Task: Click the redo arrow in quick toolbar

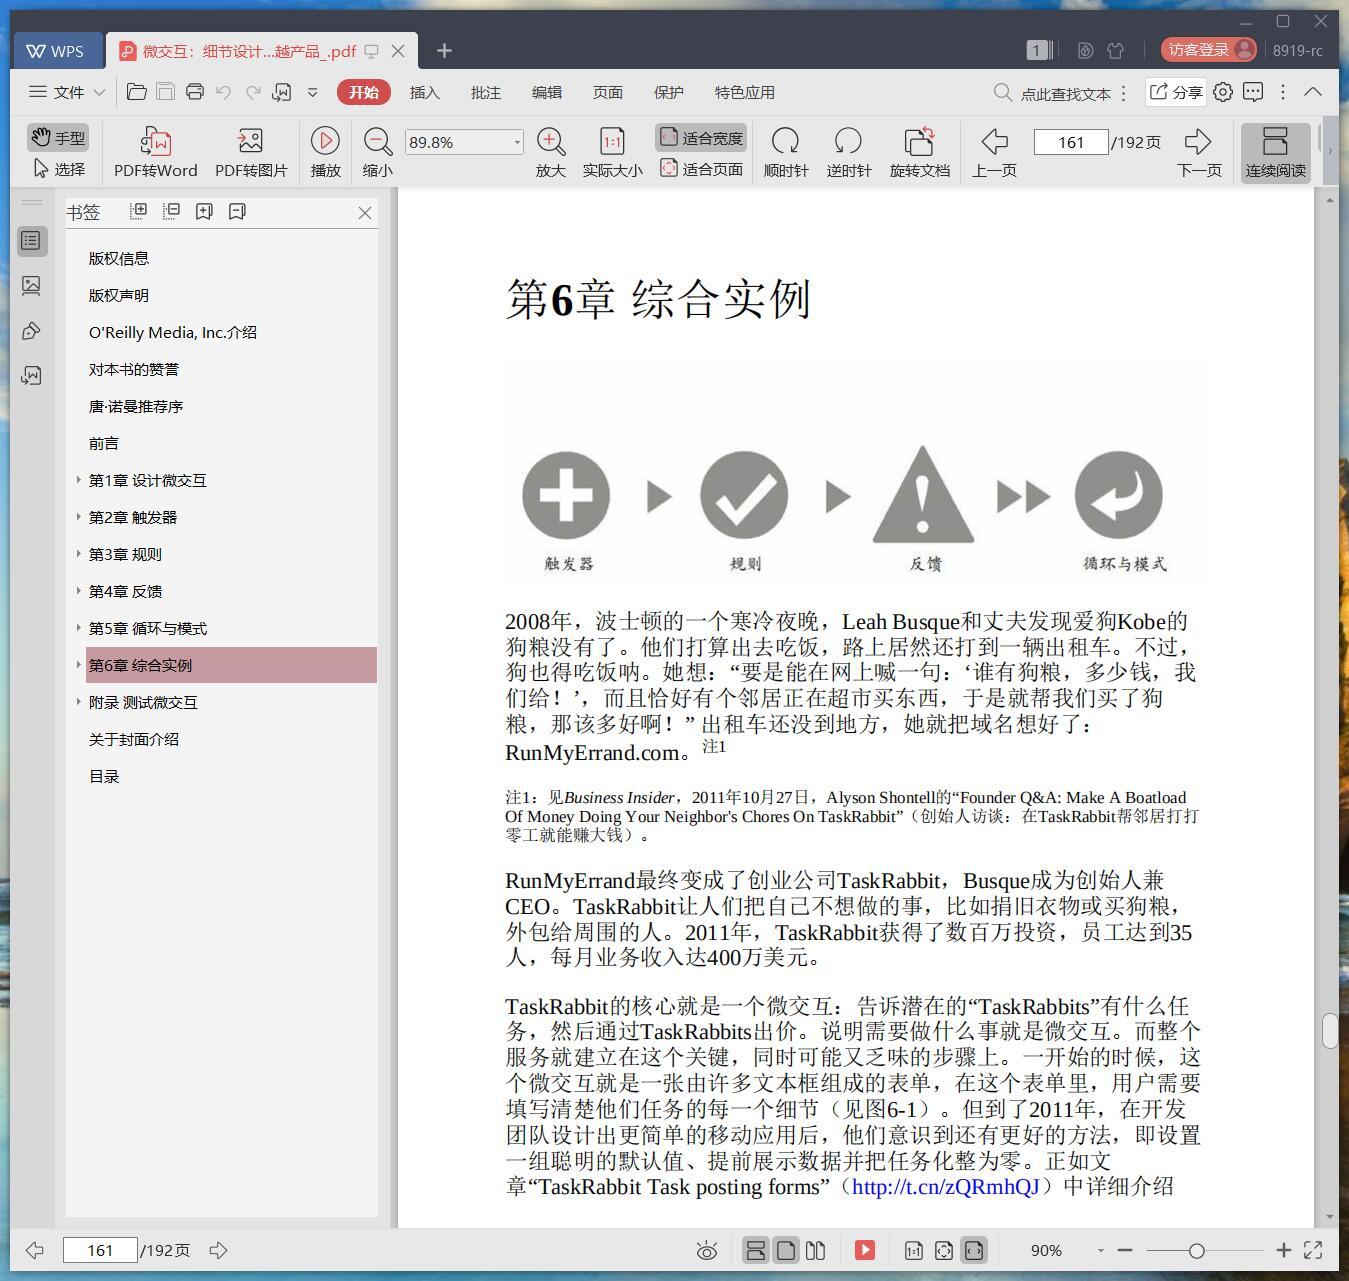Action: pos(253,92)
